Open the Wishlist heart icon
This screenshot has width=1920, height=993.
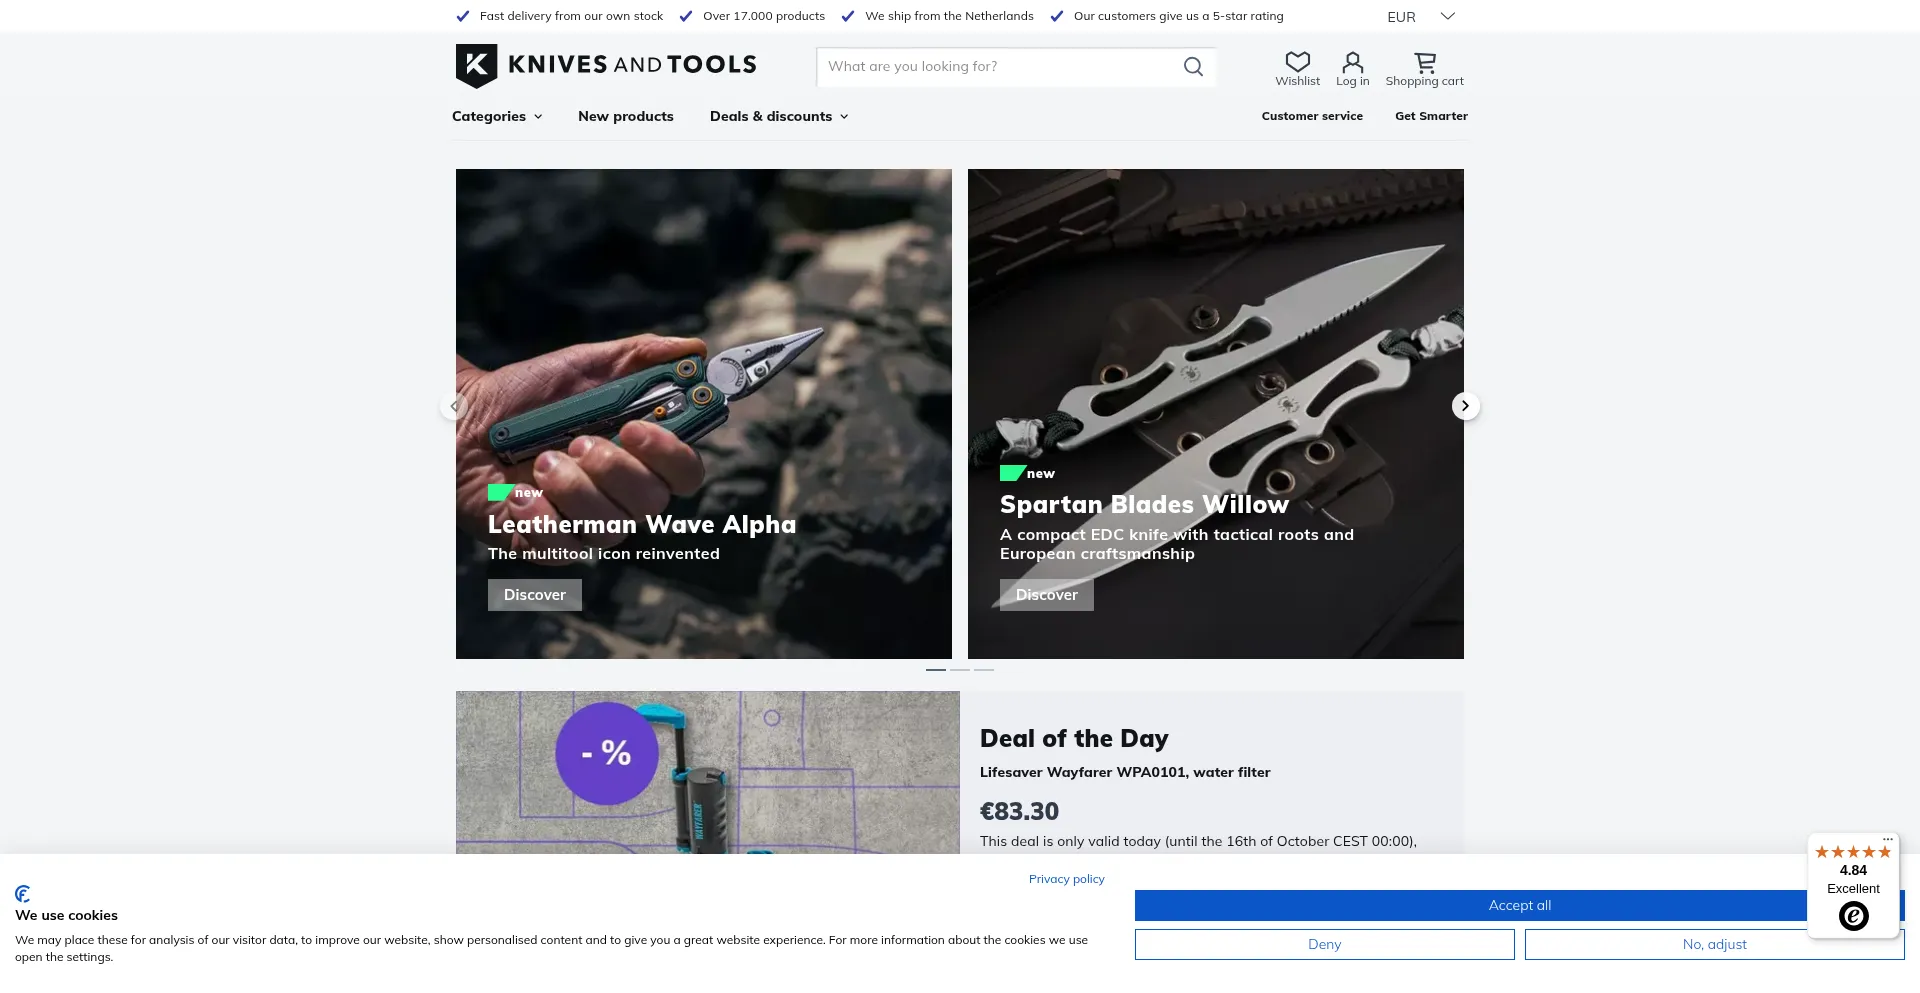(x=1297, y=63)
